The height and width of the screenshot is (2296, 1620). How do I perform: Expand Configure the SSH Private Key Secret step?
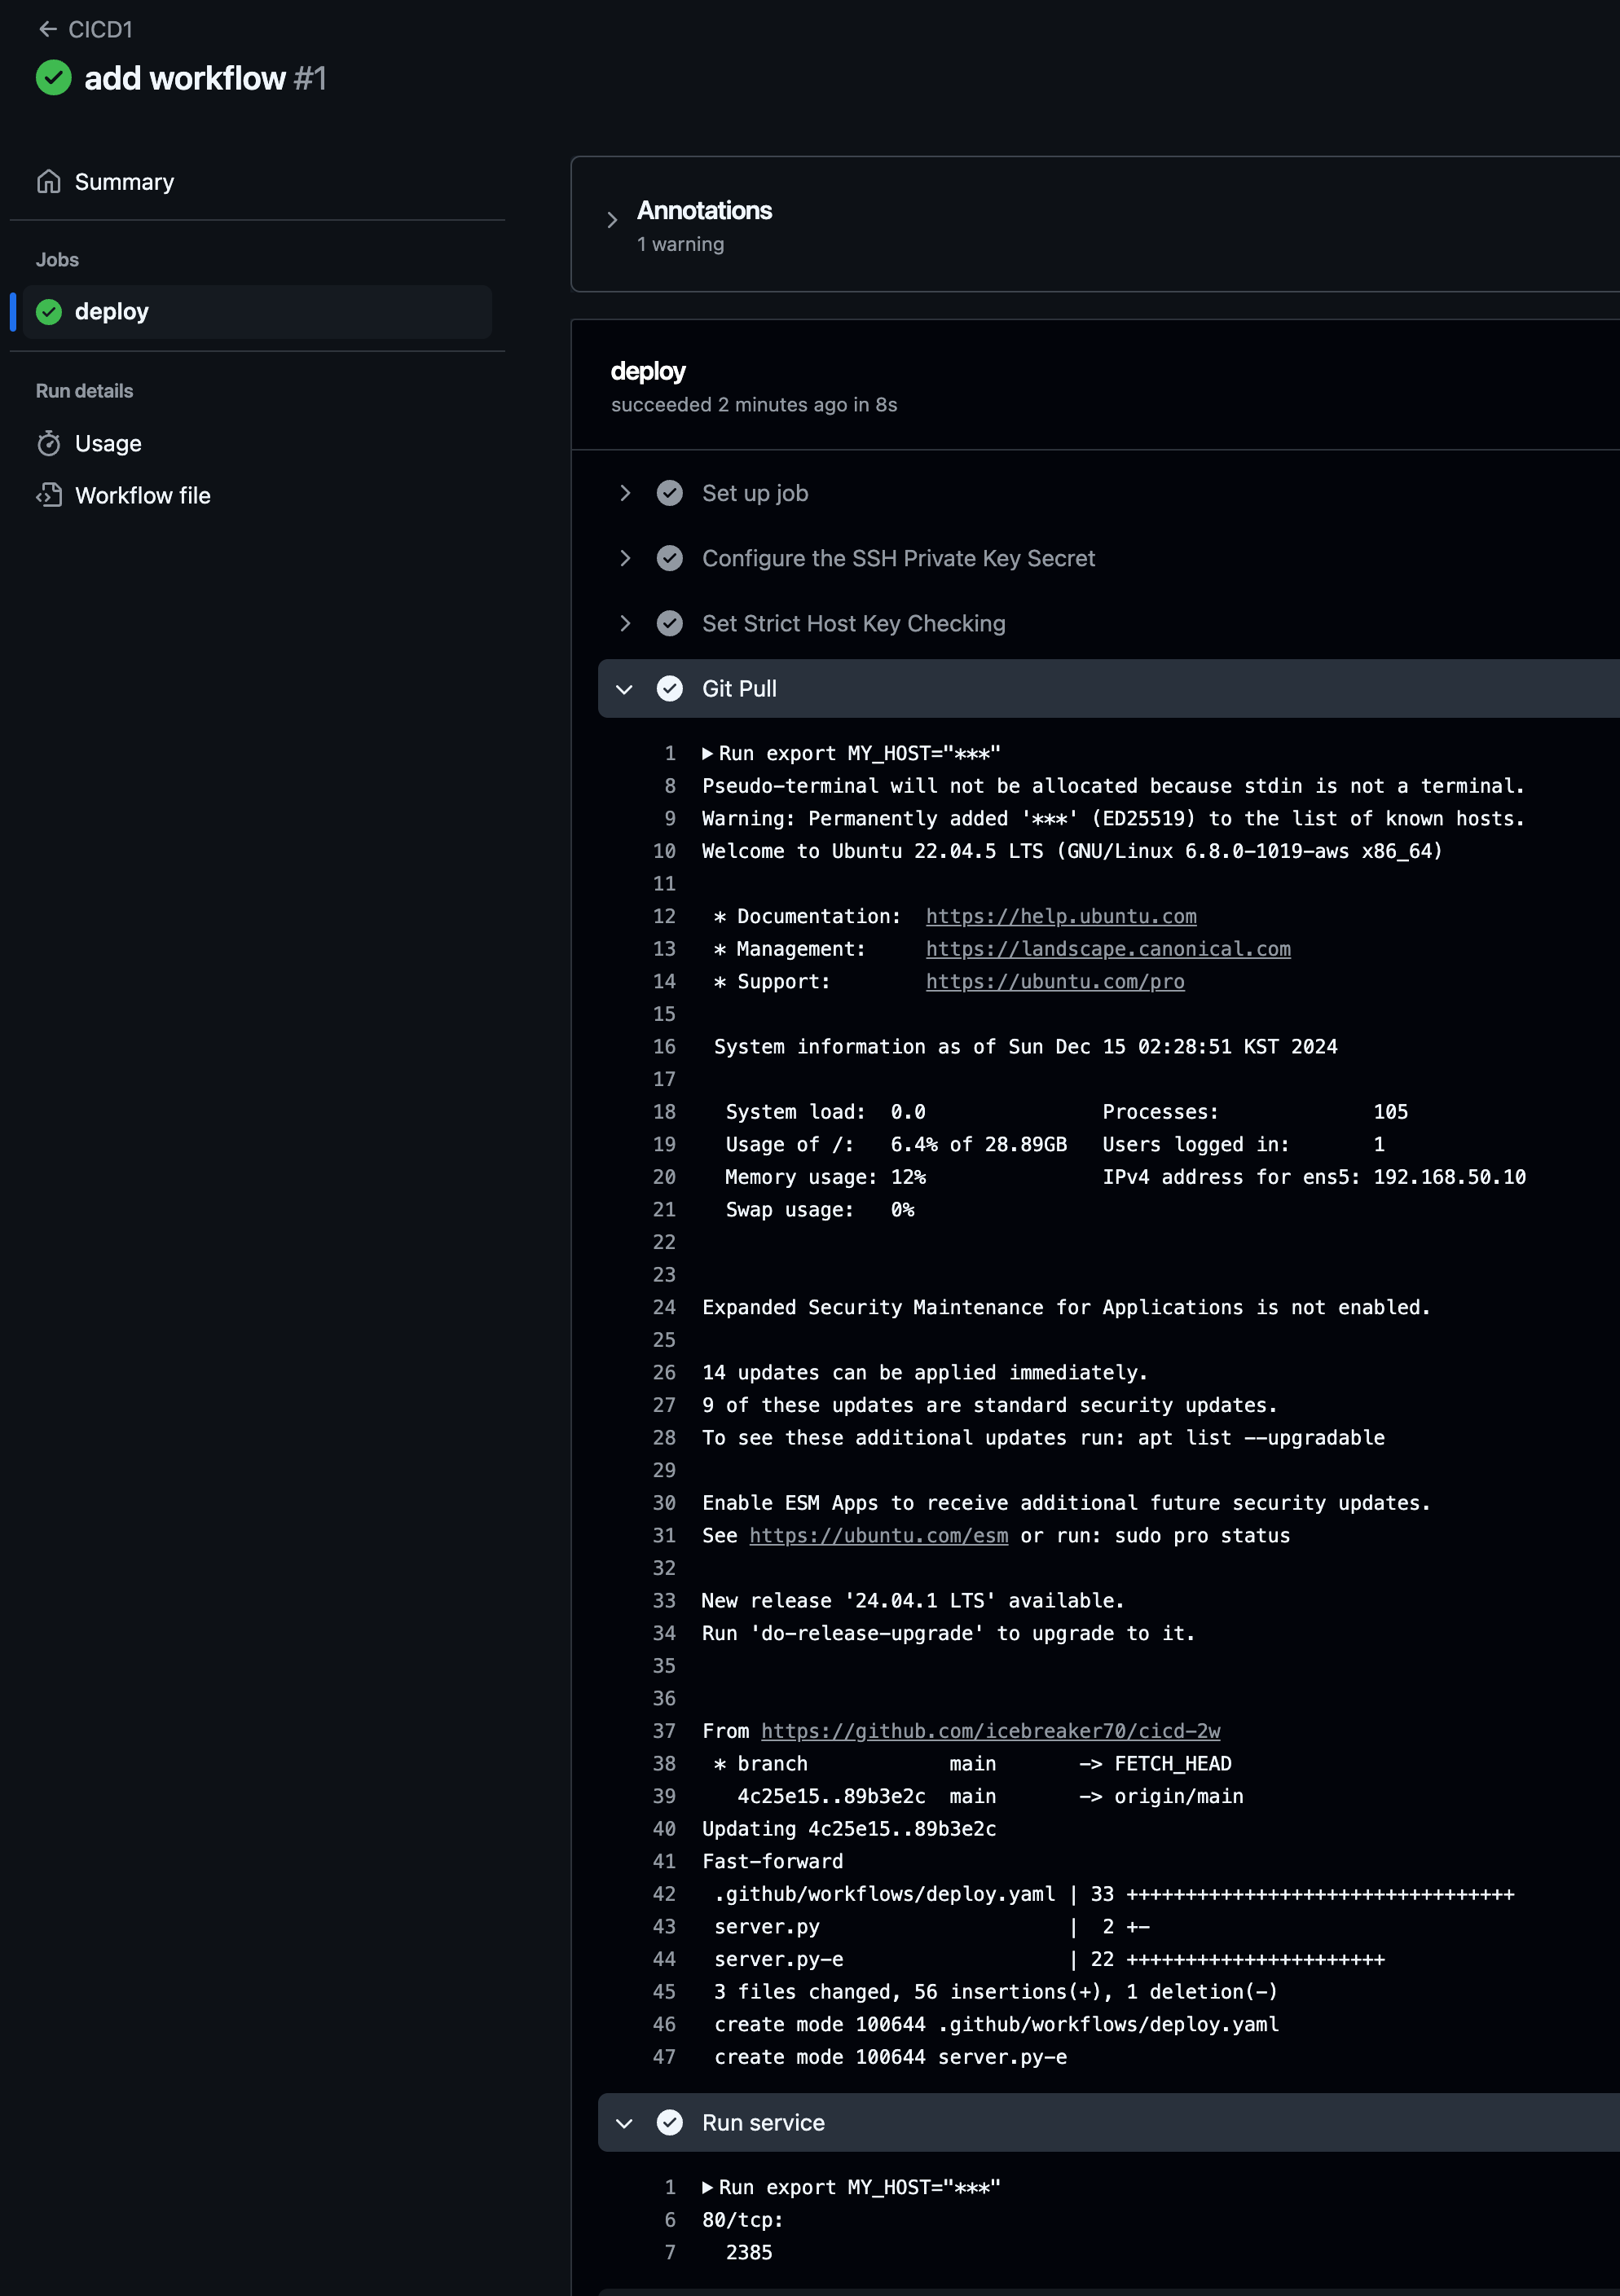click(x=625, y=558)
